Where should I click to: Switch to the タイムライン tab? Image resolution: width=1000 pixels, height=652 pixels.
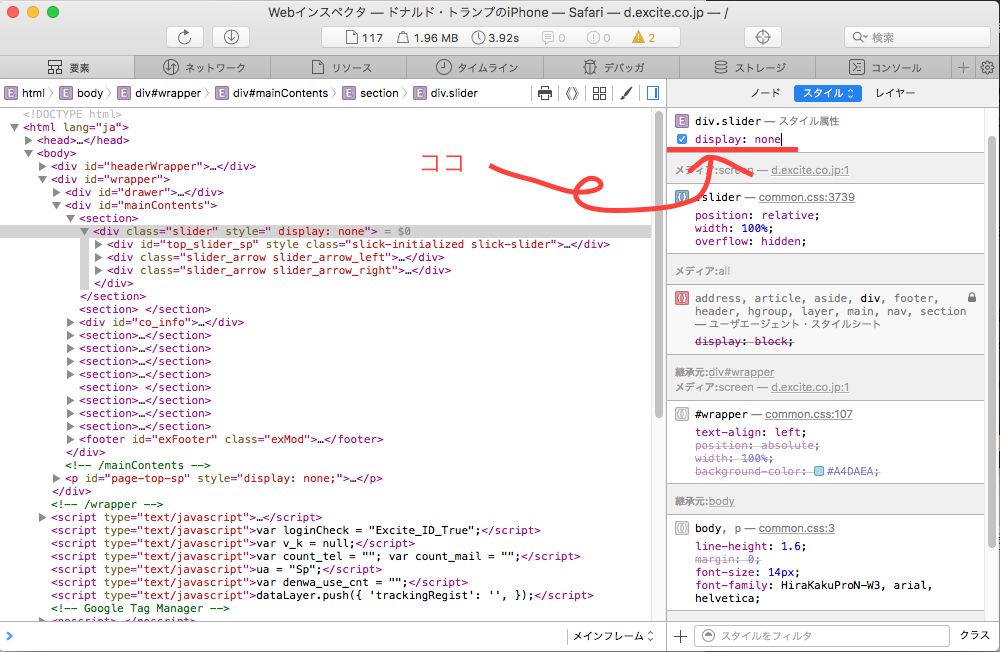click(x=476, y=67)
